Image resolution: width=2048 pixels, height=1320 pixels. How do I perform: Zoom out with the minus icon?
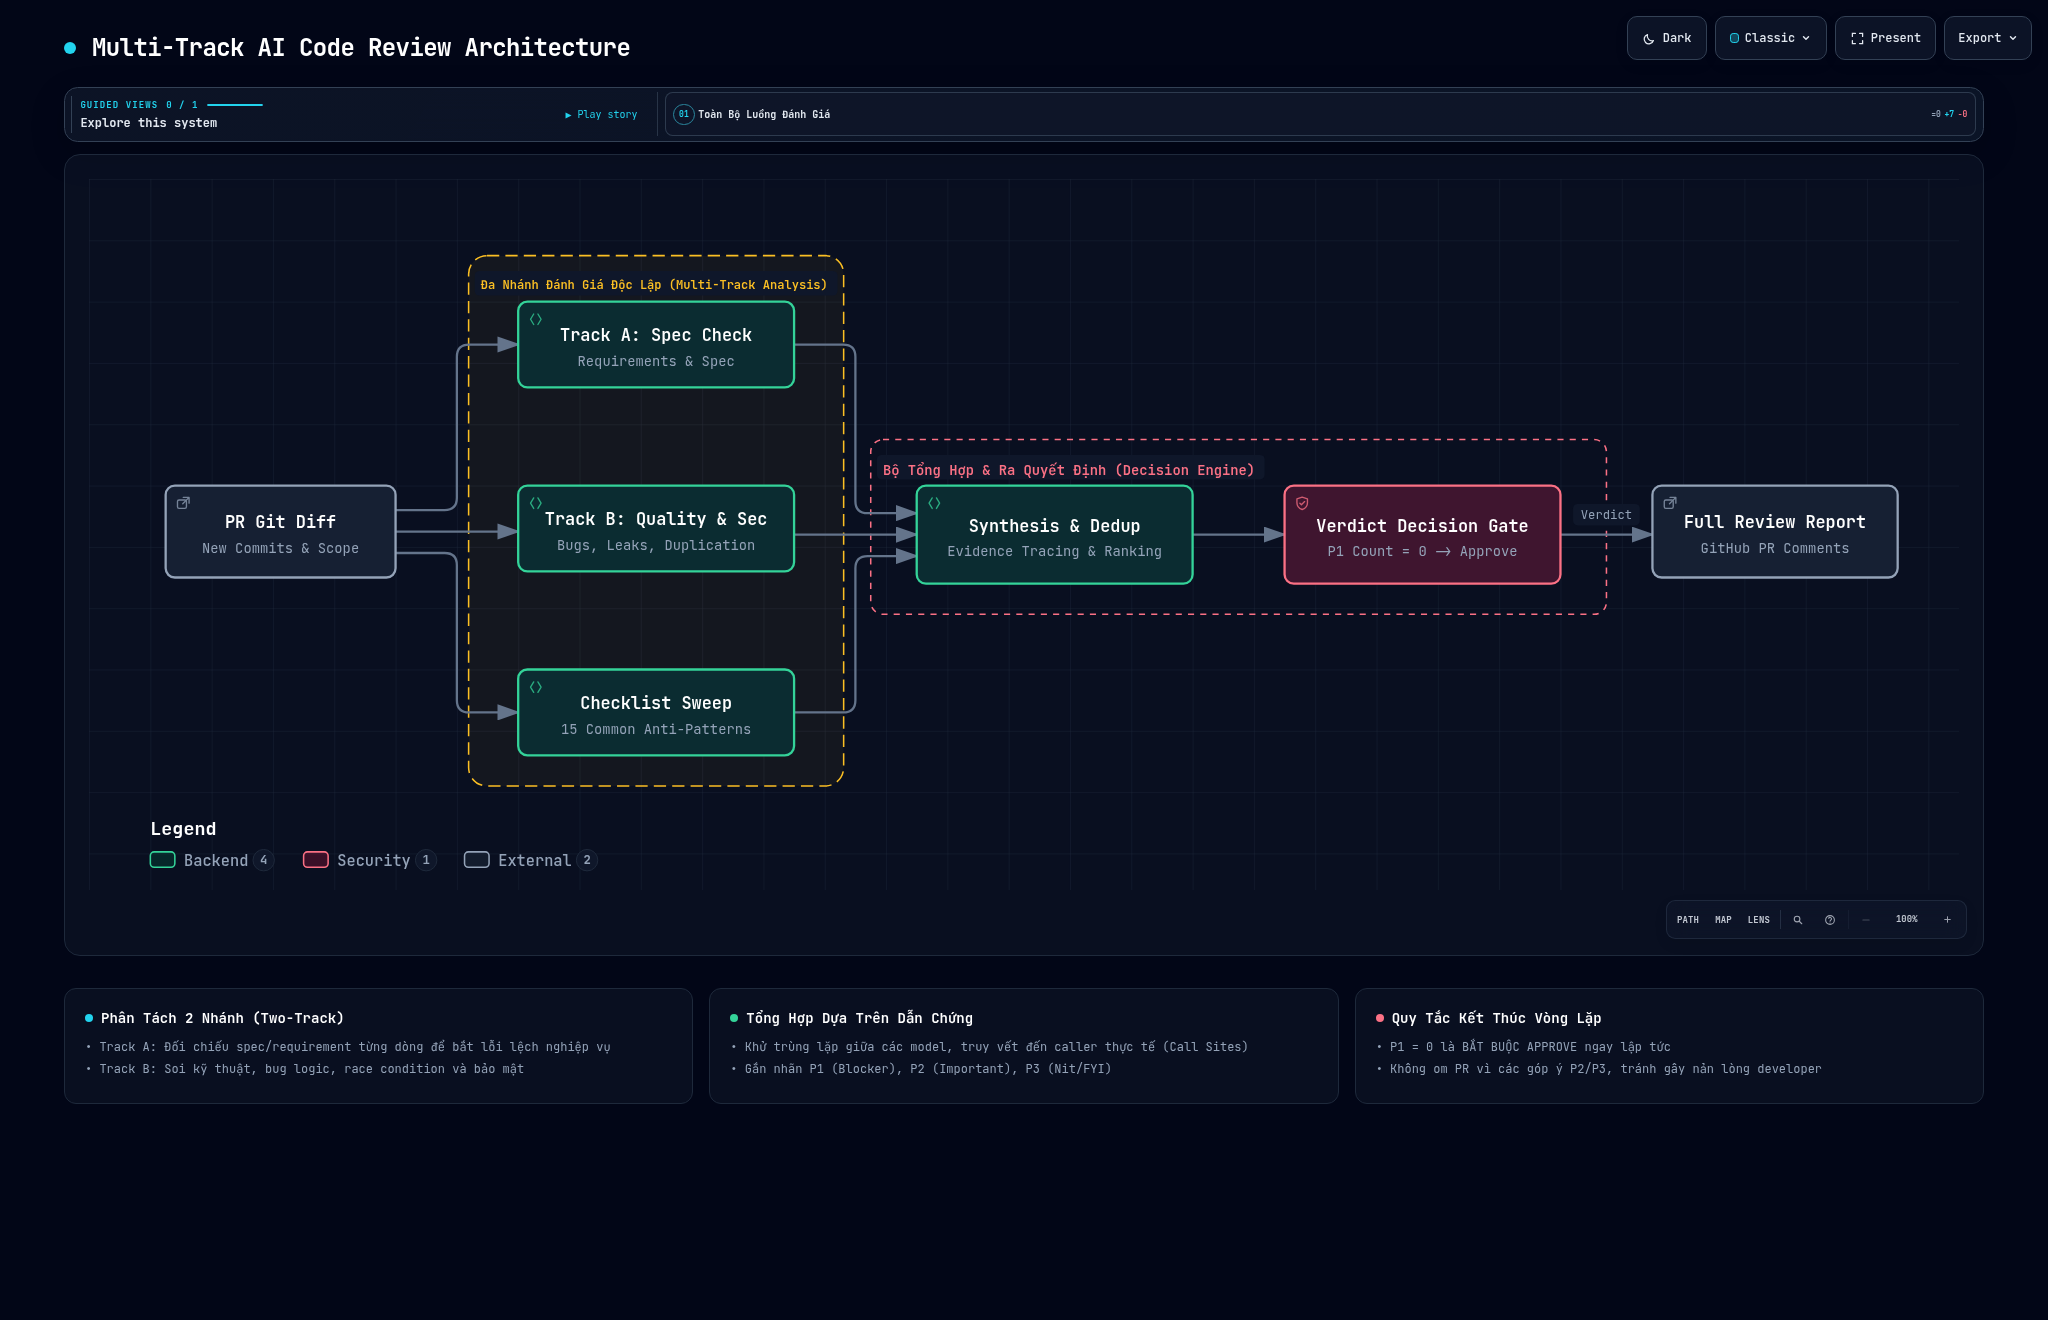pos(1865,920)
